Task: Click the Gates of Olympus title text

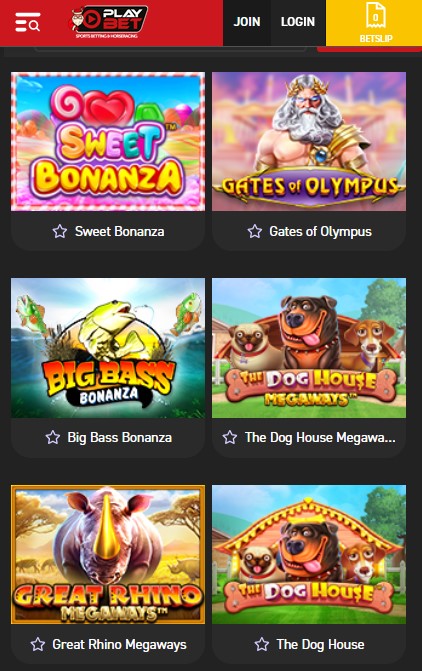Action: [321, 232]
